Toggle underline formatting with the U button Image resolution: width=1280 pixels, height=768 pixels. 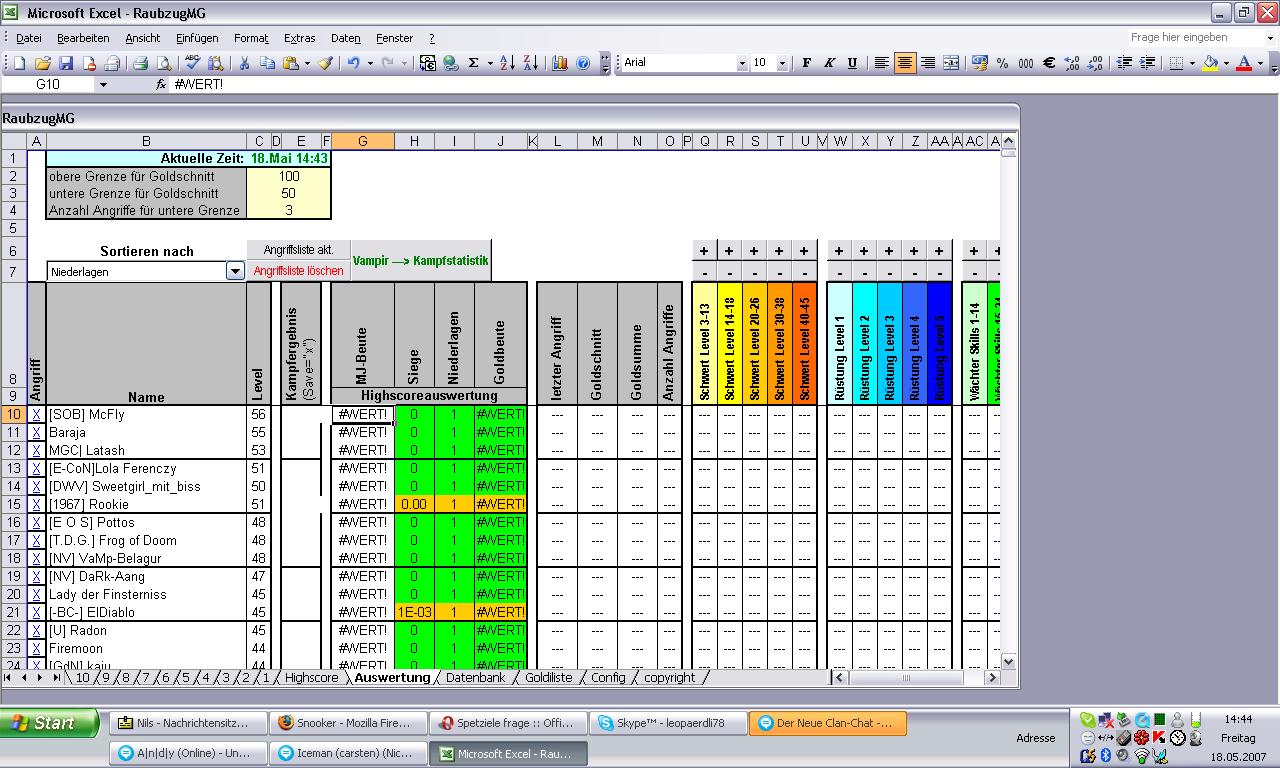852,63
